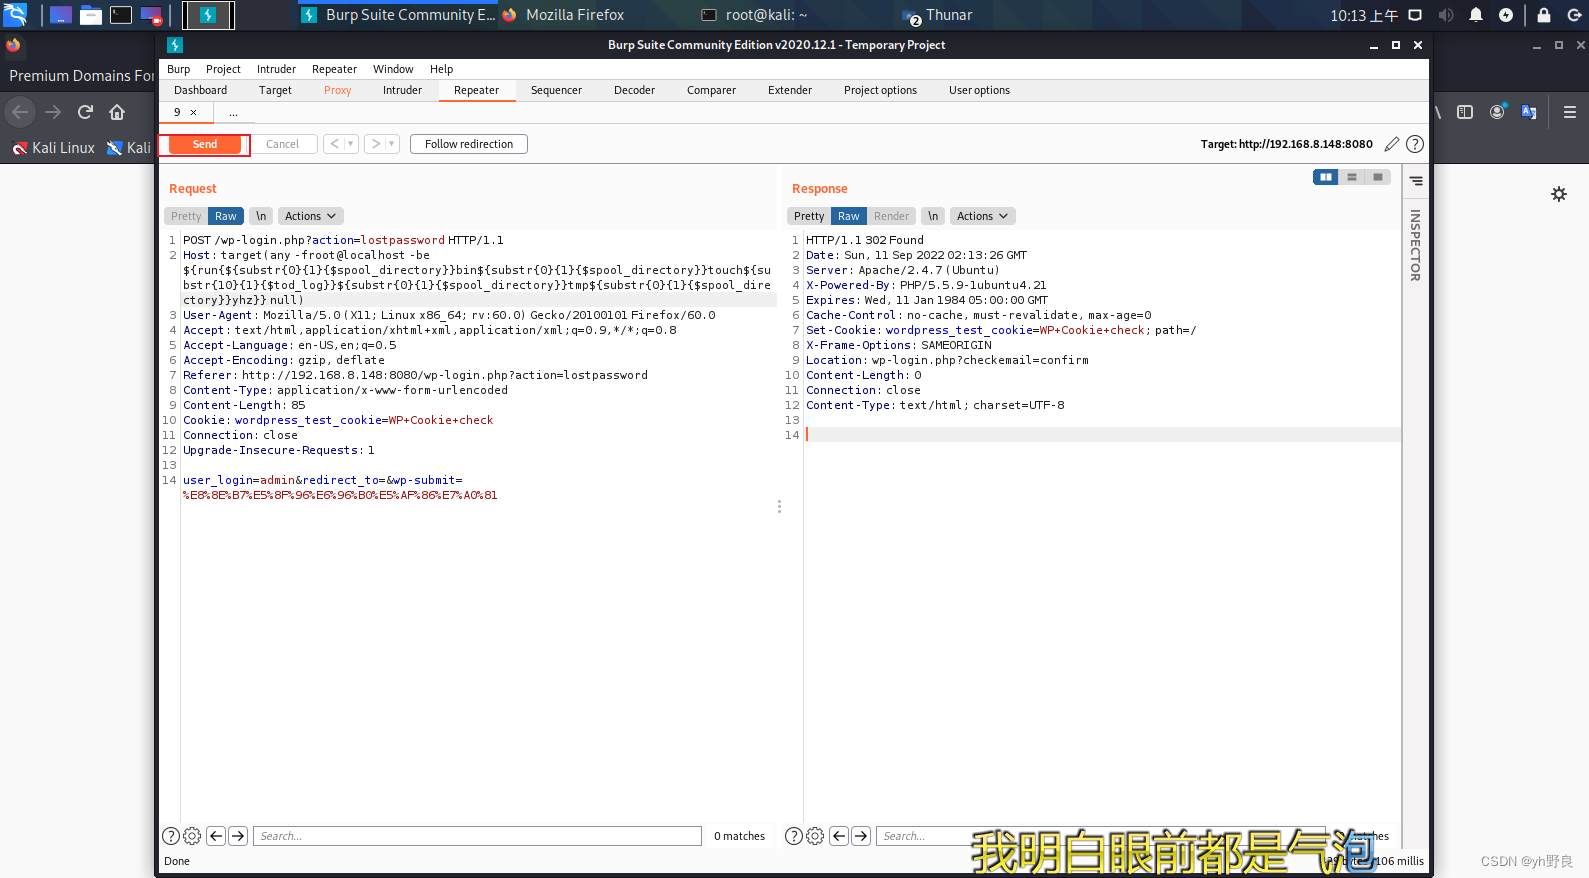
Task: Jump to next match in request search
Action: (238, 836)
